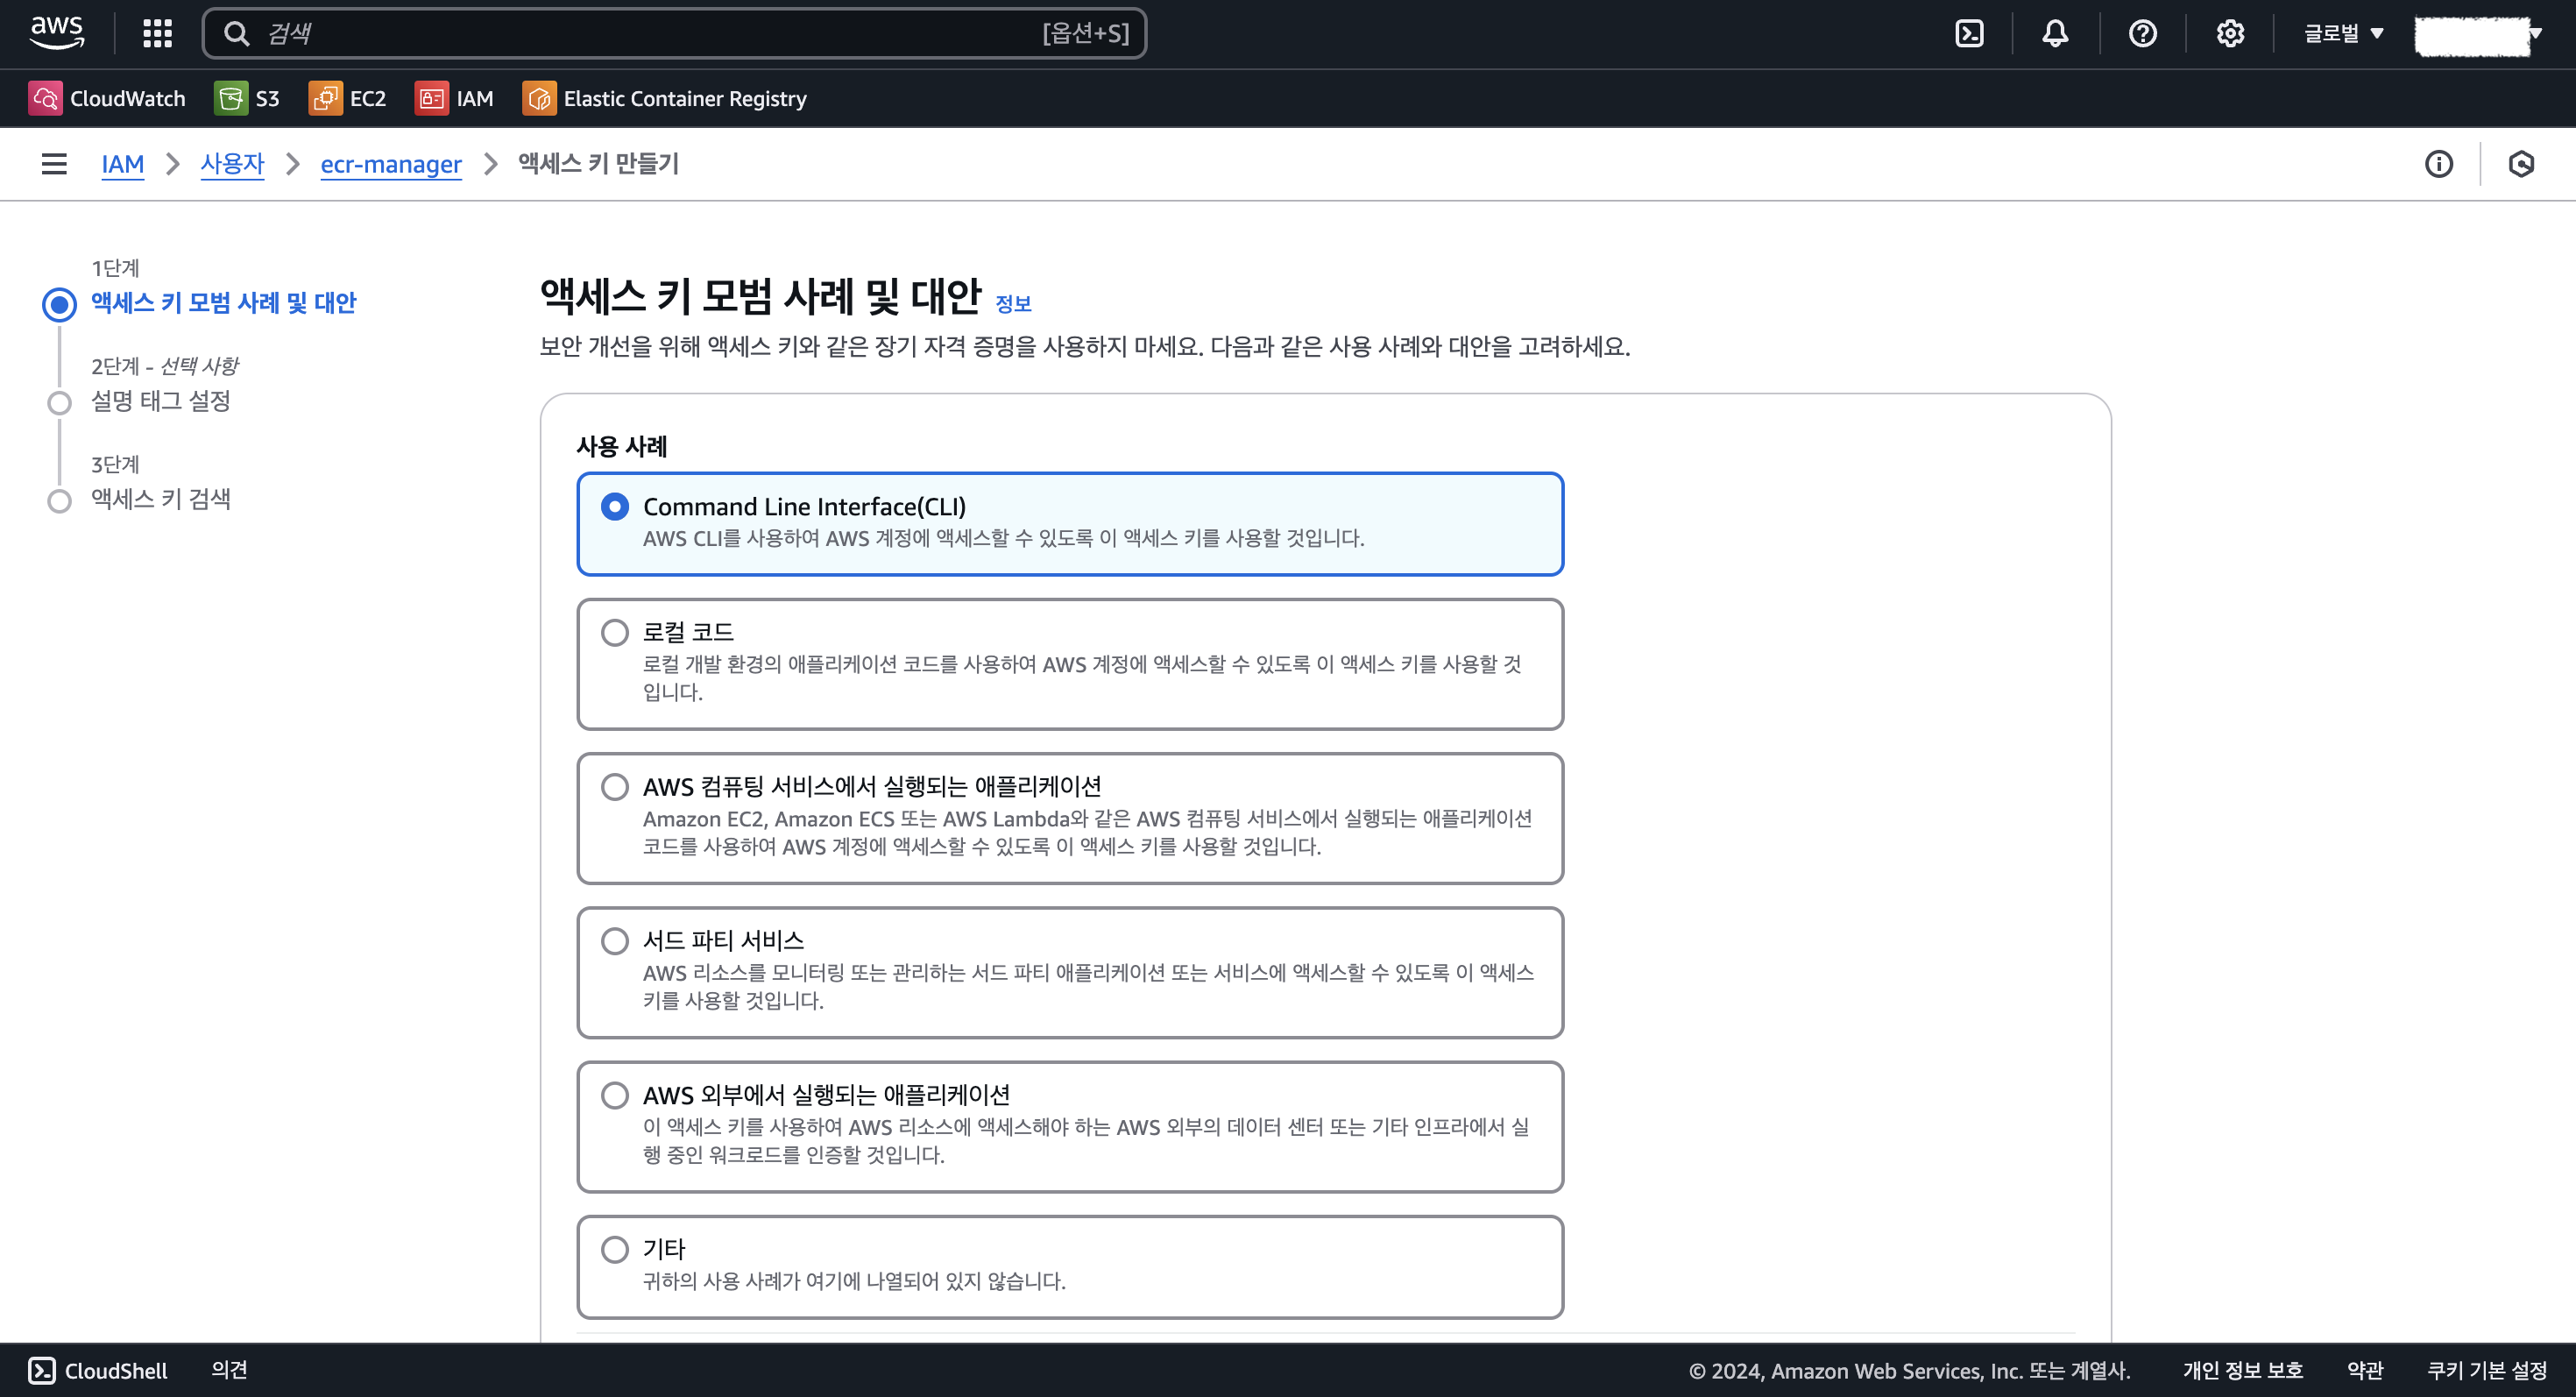The height and width of the screenshot is (1397, 2576).
Task: Select the 기타 radio option
Action: 615,1249
